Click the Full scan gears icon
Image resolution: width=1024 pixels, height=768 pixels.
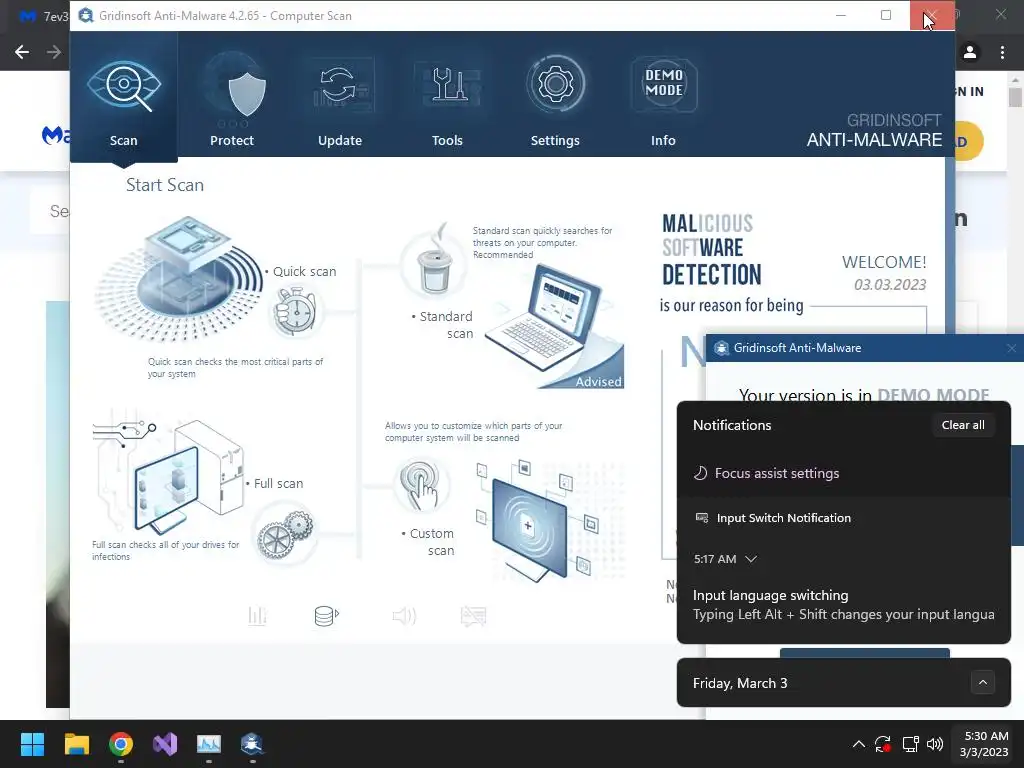pos(286,531)
